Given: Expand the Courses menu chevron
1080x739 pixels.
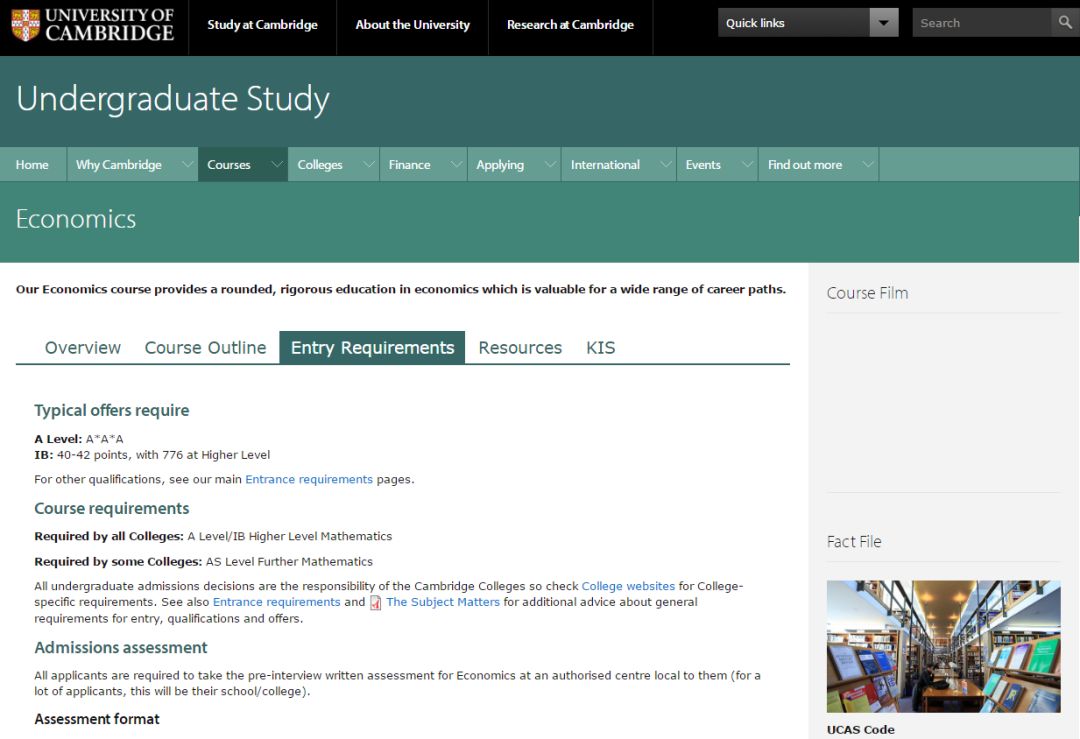Looking at the screenshot, I should [x=276, y=165].
